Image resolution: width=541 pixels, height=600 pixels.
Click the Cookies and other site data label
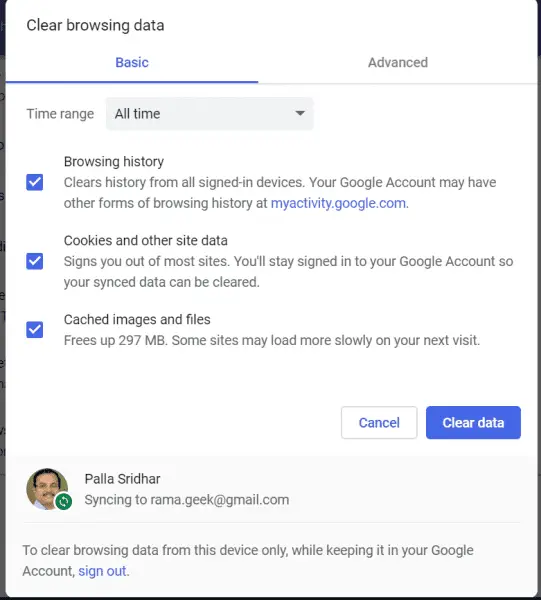tap(146, 240)
